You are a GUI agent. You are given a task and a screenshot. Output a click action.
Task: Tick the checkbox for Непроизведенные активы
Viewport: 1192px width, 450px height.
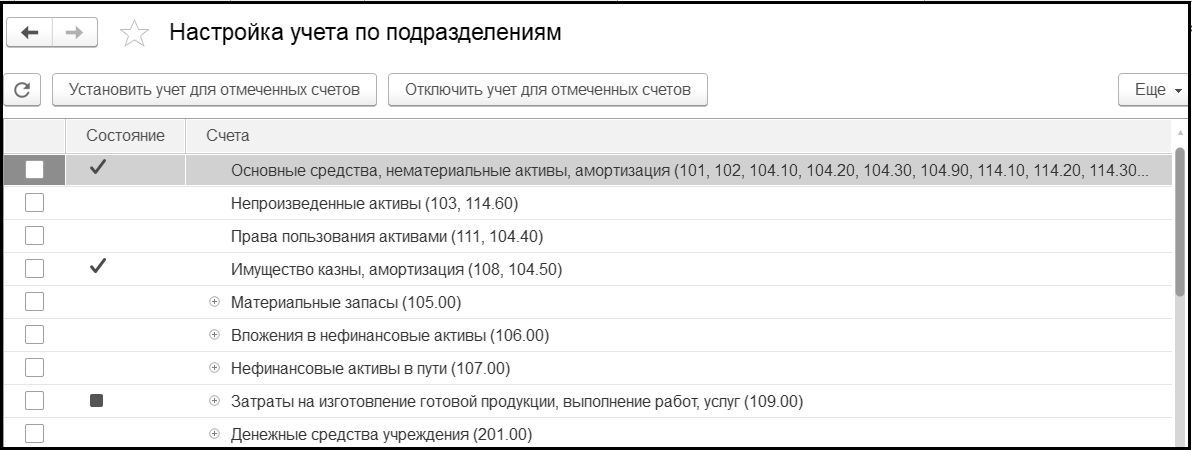click(x=35, y=203)
